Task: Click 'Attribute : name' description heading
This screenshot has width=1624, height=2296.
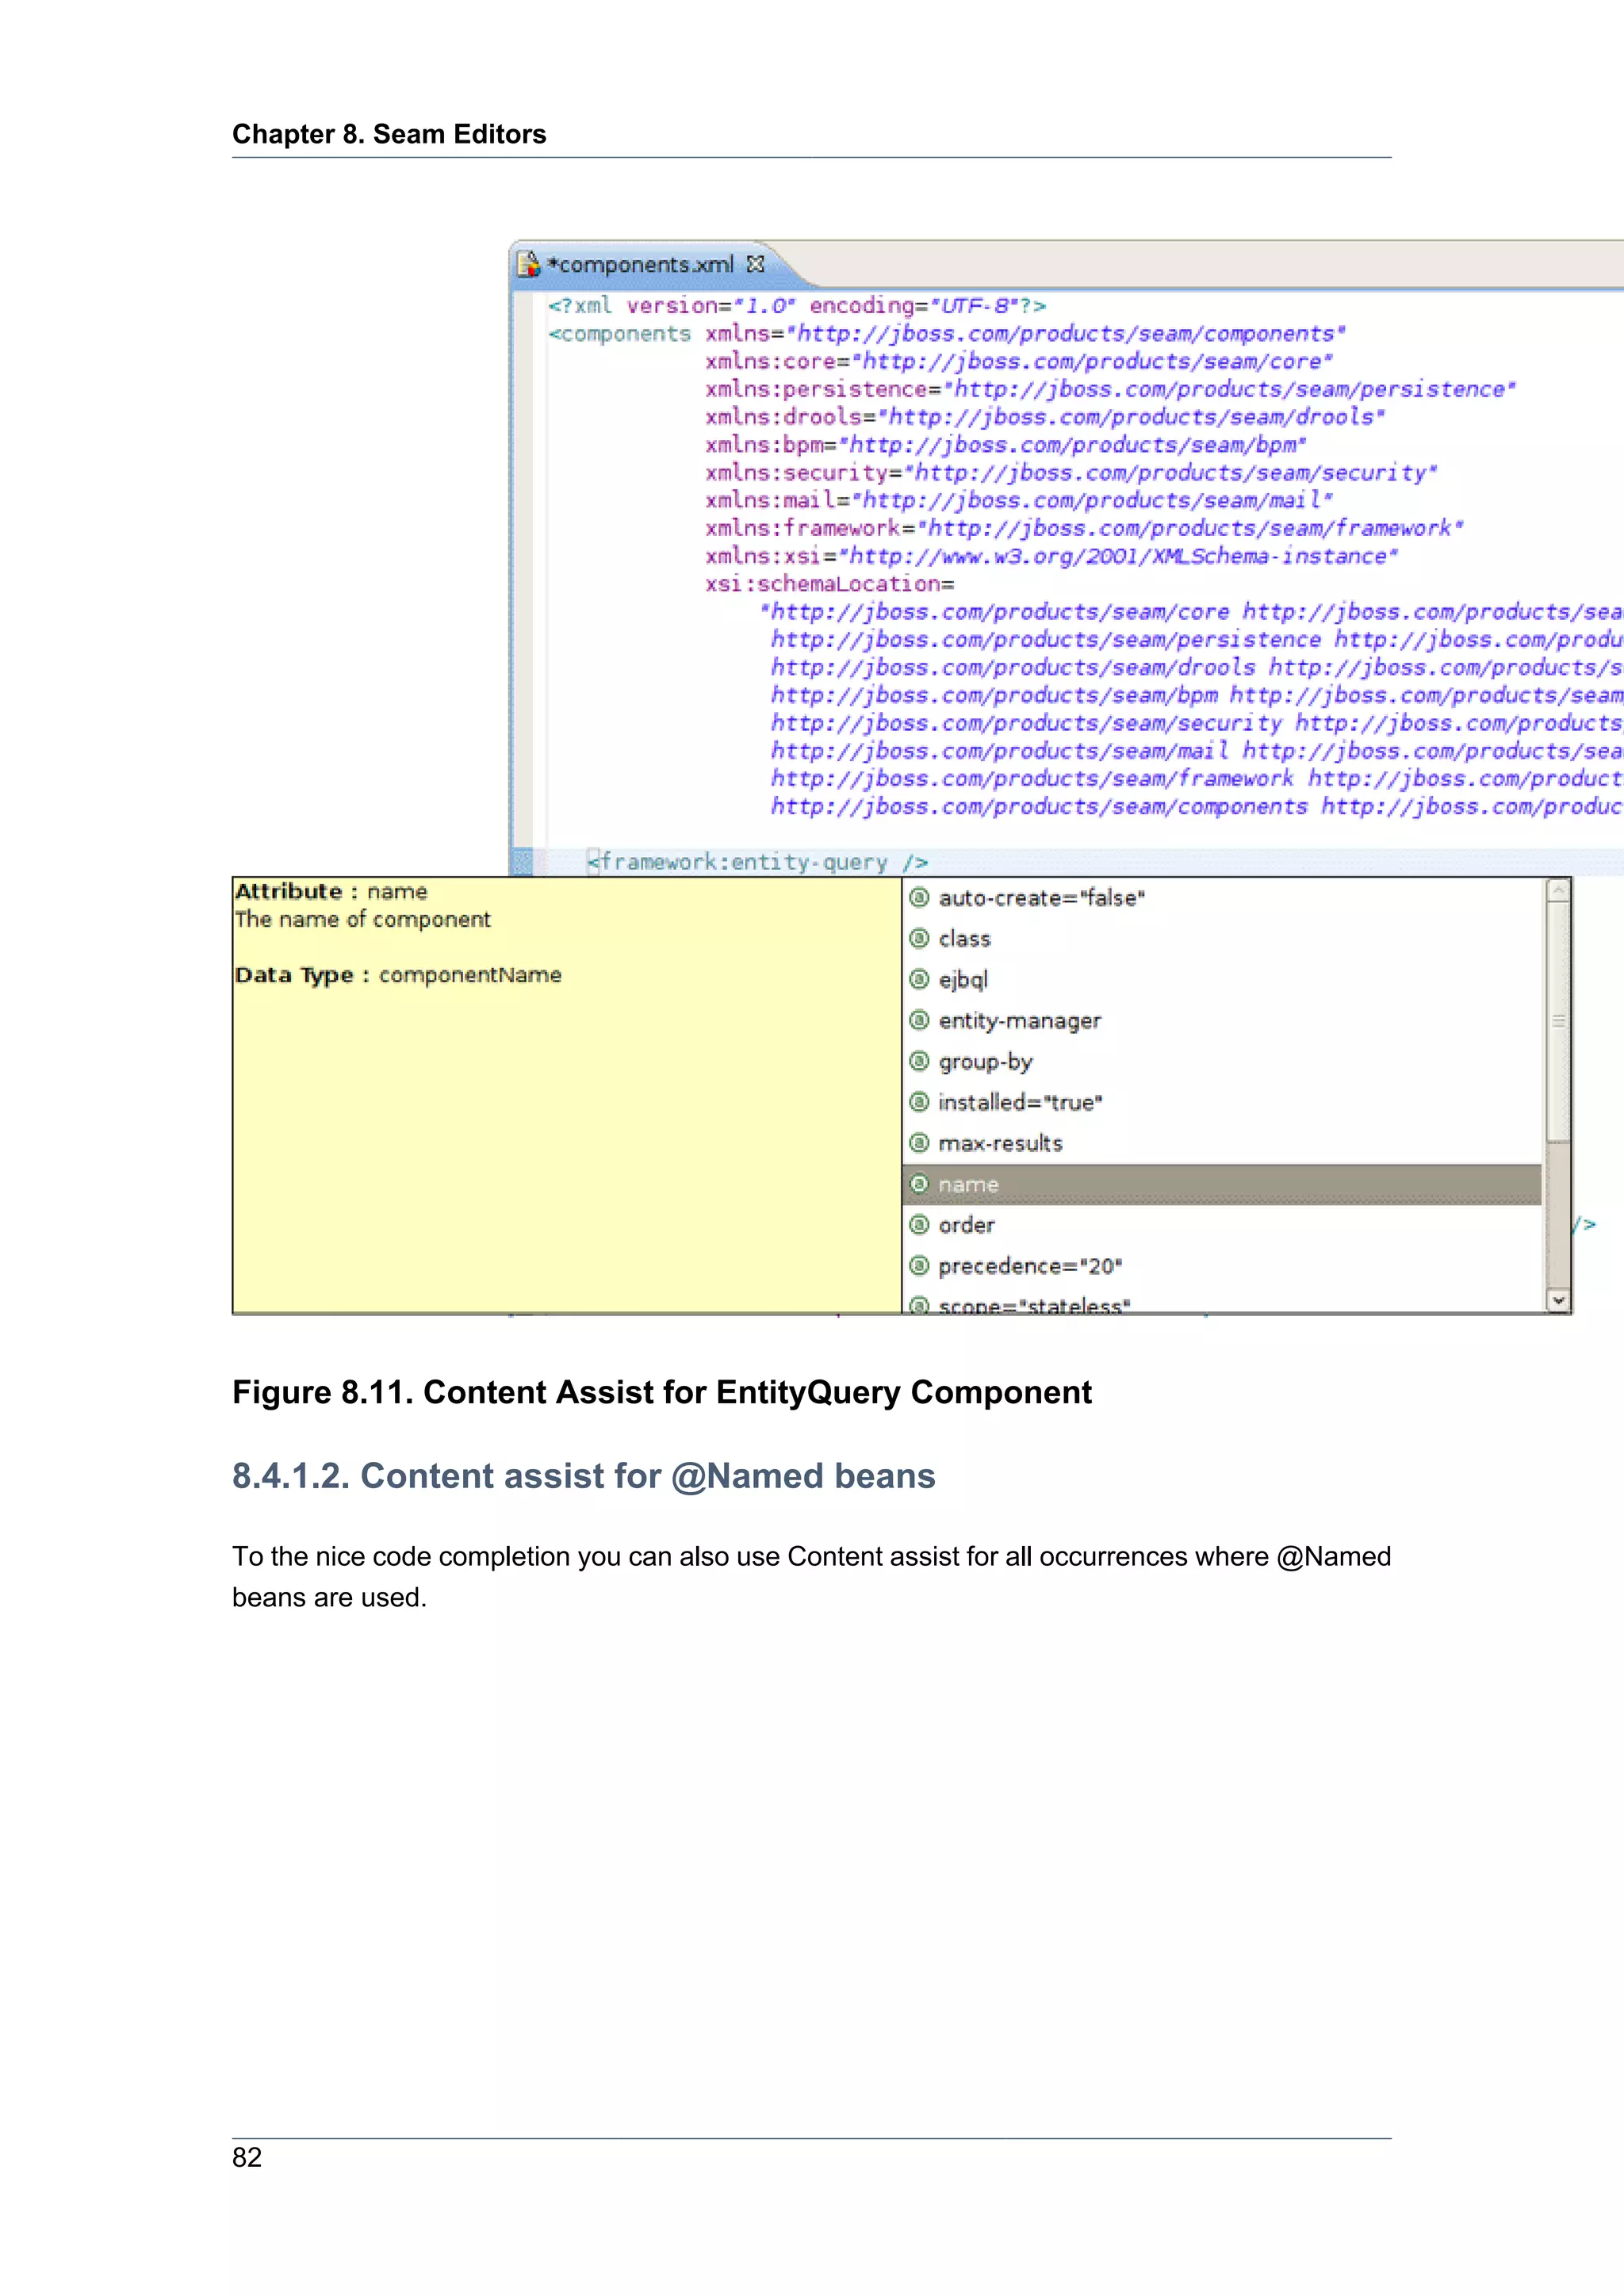Action: point(331,891)
